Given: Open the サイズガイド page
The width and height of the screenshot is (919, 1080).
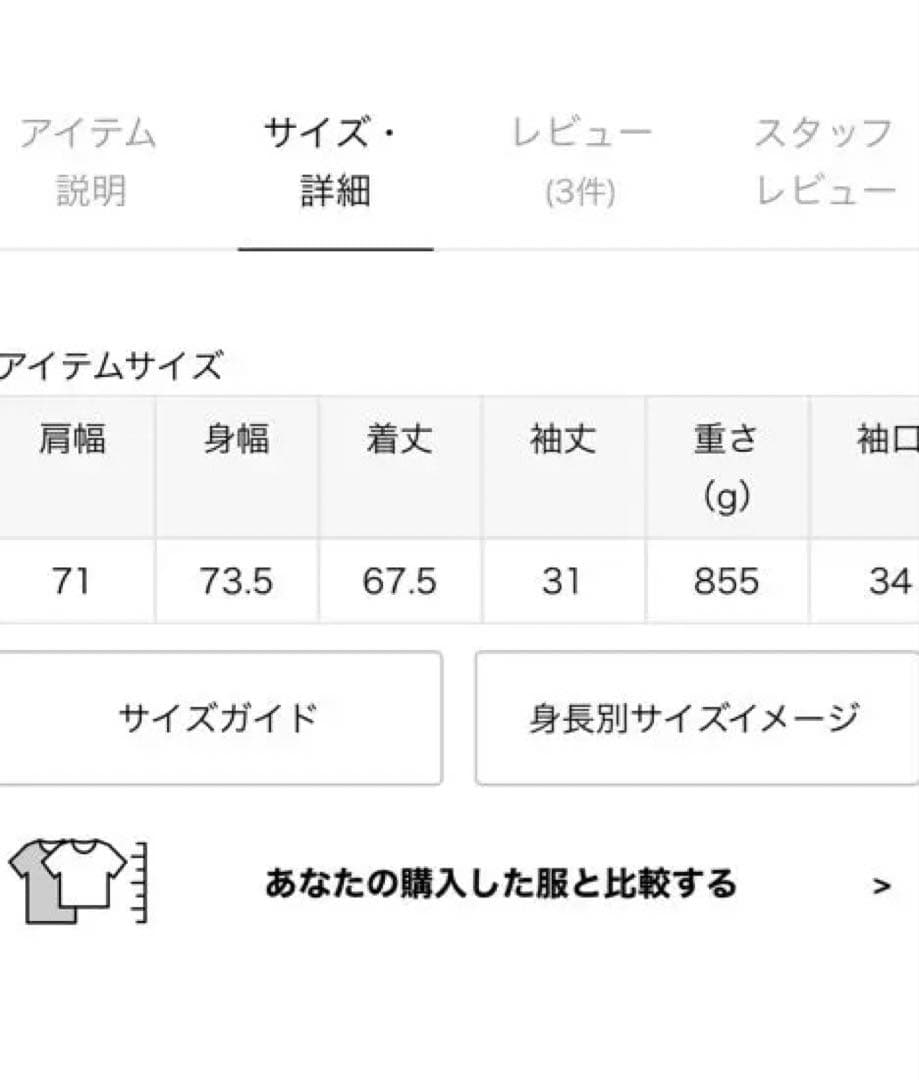Looking at the screenshot, I should click(x=219, y=715).
